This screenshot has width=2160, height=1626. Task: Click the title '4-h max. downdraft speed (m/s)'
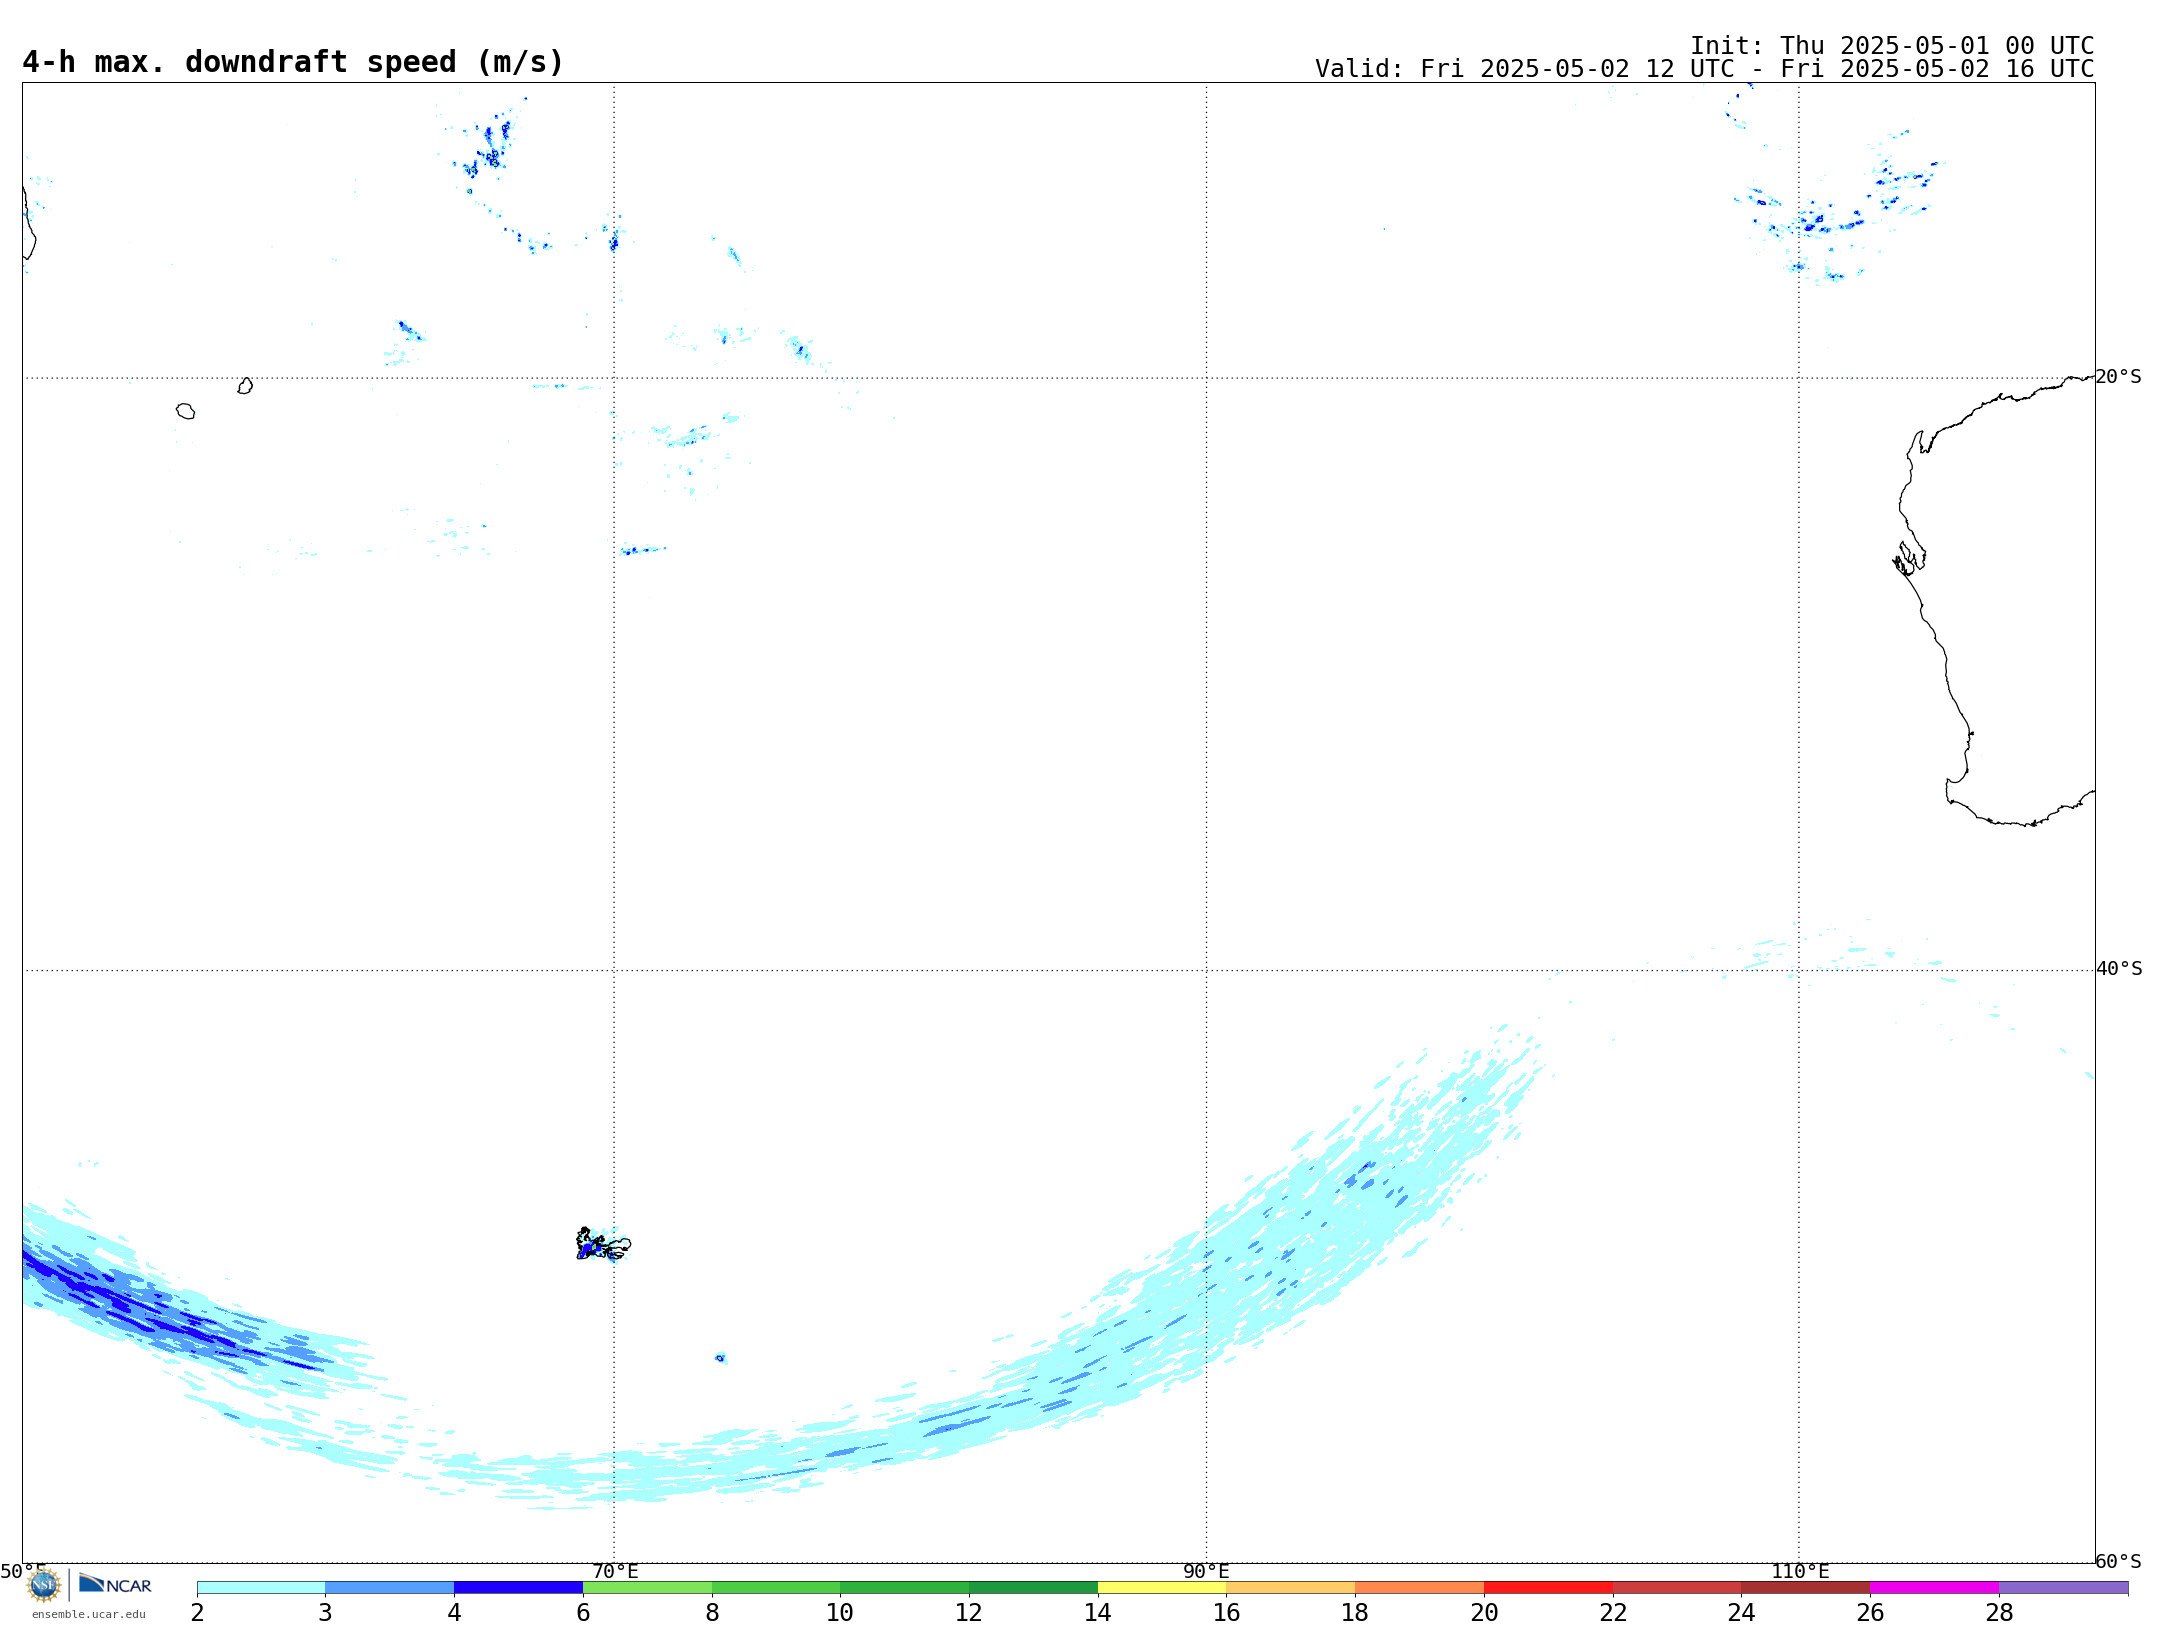click(293, 62)
